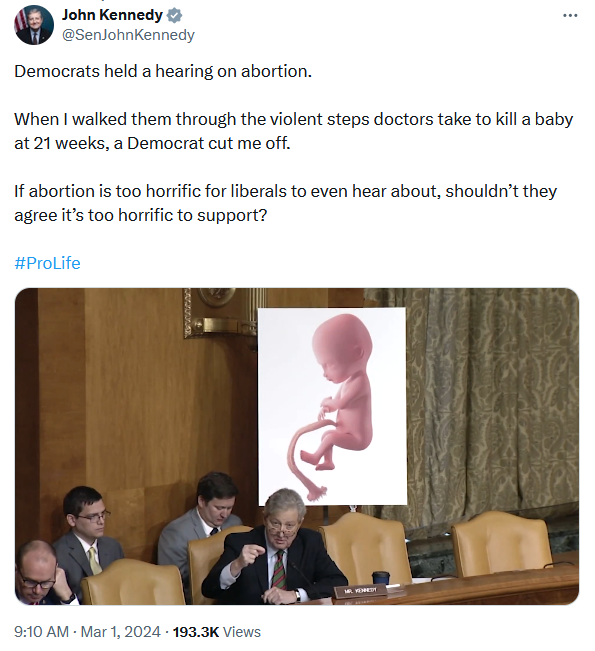Viewport: 595px width, 651px height.
Task: Open the John Kennedy display name link
Action: [x=112, y=15]
